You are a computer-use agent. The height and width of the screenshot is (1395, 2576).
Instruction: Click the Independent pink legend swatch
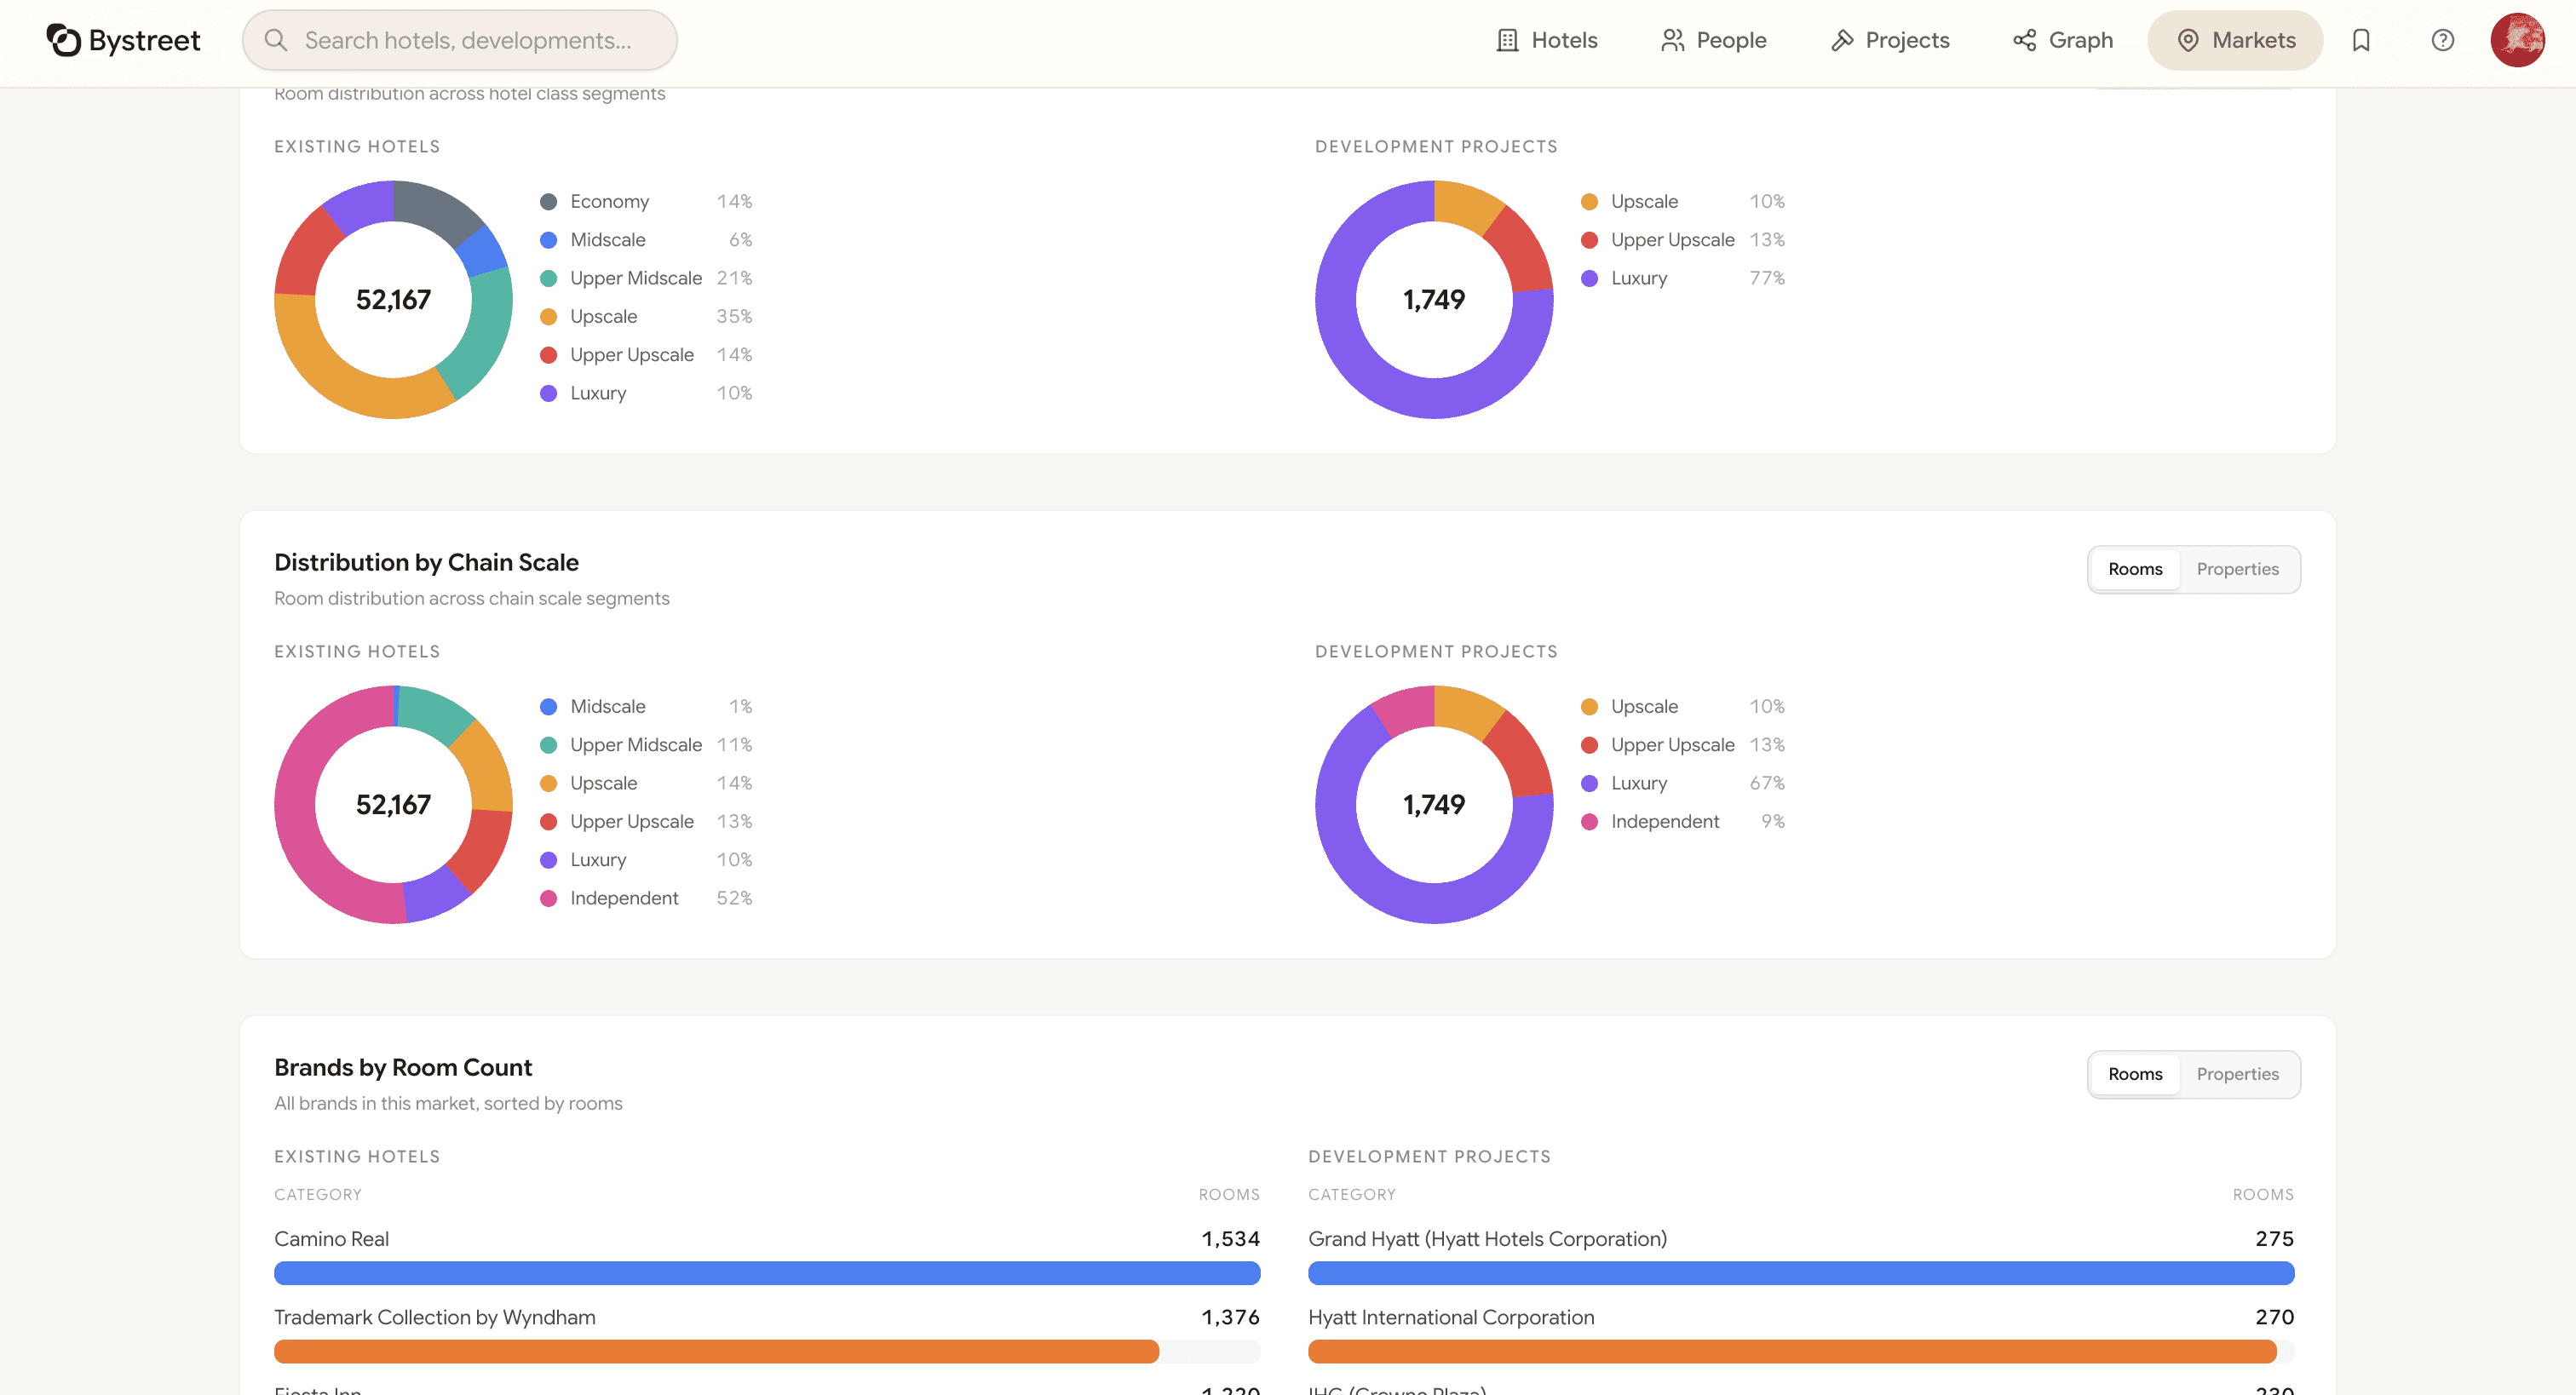click(x=548, y=898)
